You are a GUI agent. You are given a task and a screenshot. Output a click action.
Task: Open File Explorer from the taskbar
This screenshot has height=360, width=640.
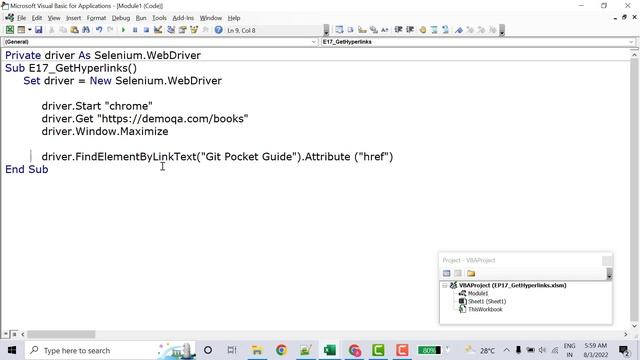[257, 350]
